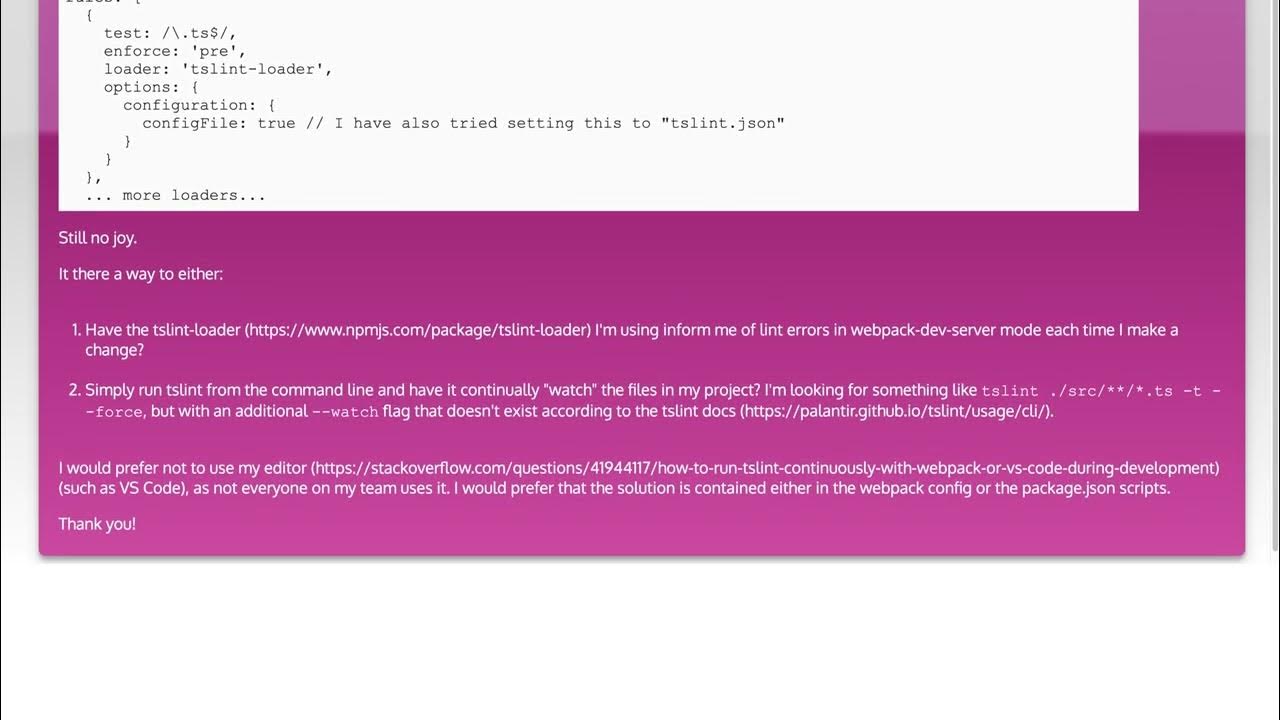Click the "It there a way to either:" line
The width and height of the screenshot is (1280, 720).
coord(141,274)
